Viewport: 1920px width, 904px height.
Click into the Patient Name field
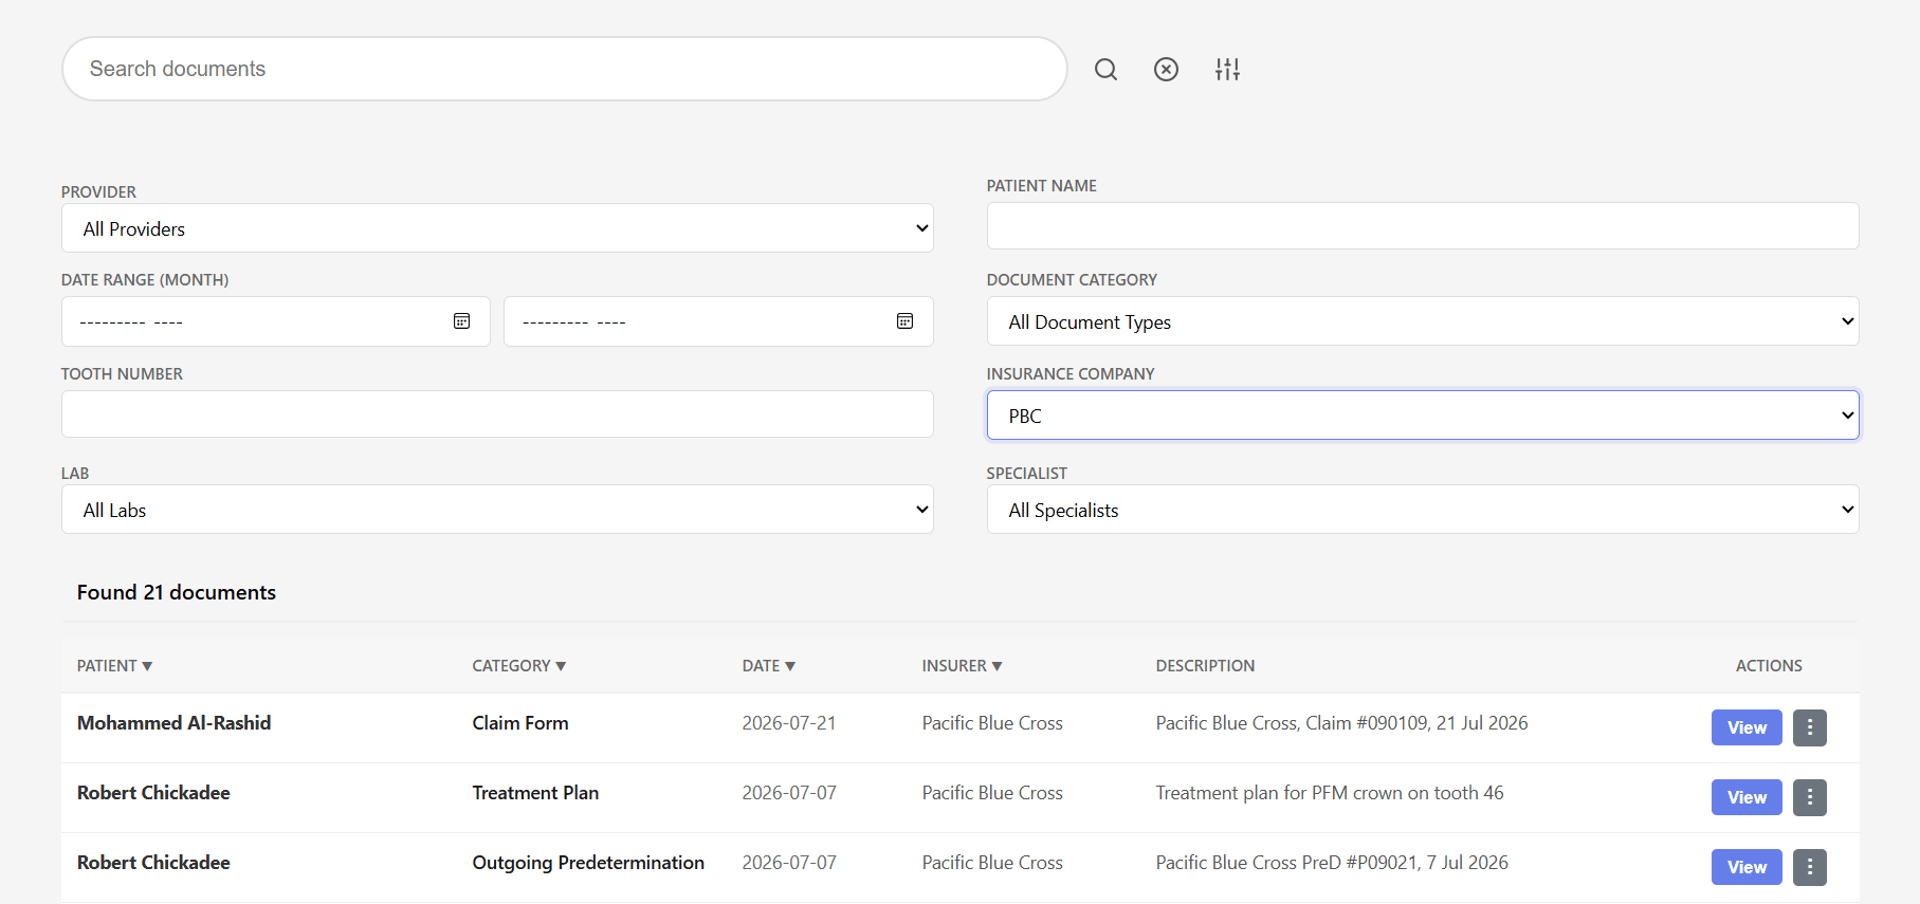pos(1423,226)
